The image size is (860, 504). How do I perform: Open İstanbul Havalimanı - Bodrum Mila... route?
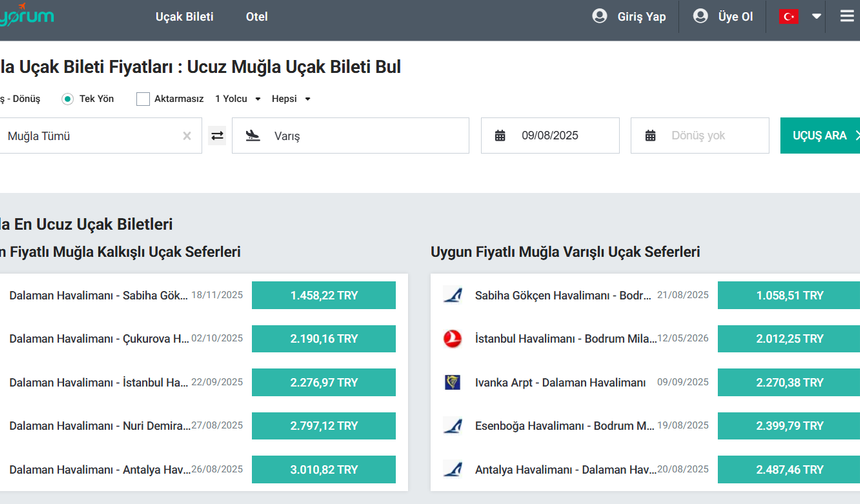(x=565, y=339)
